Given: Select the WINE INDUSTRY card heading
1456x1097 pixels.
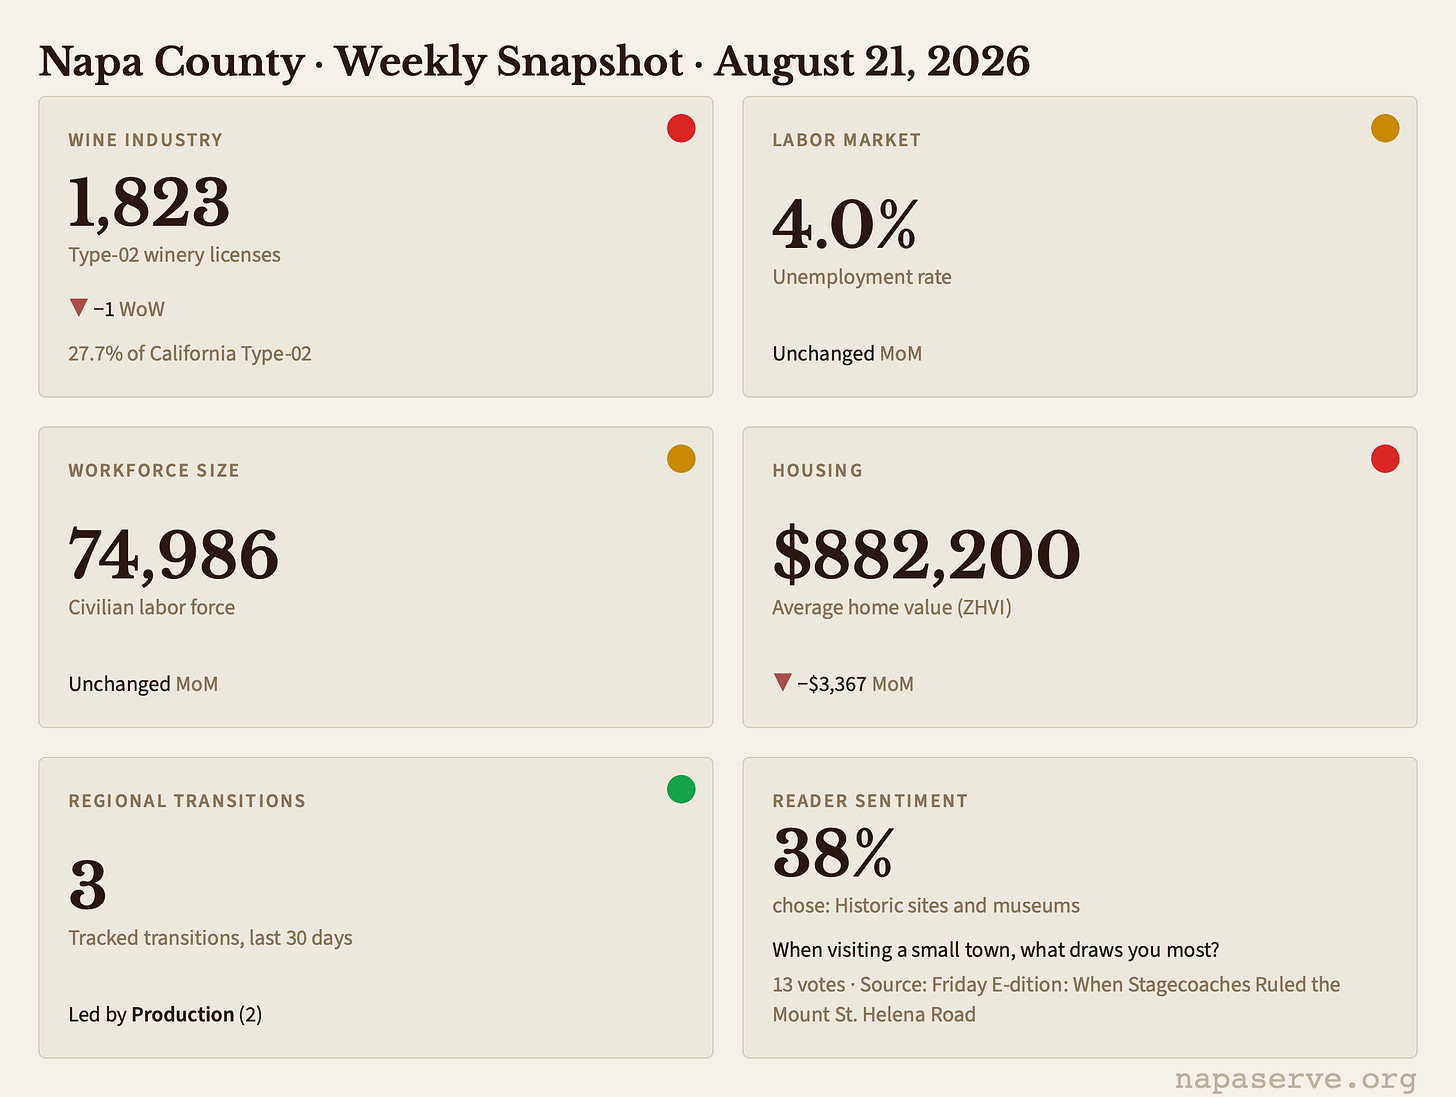Looking at the screenshot, I should pos(145,140).
